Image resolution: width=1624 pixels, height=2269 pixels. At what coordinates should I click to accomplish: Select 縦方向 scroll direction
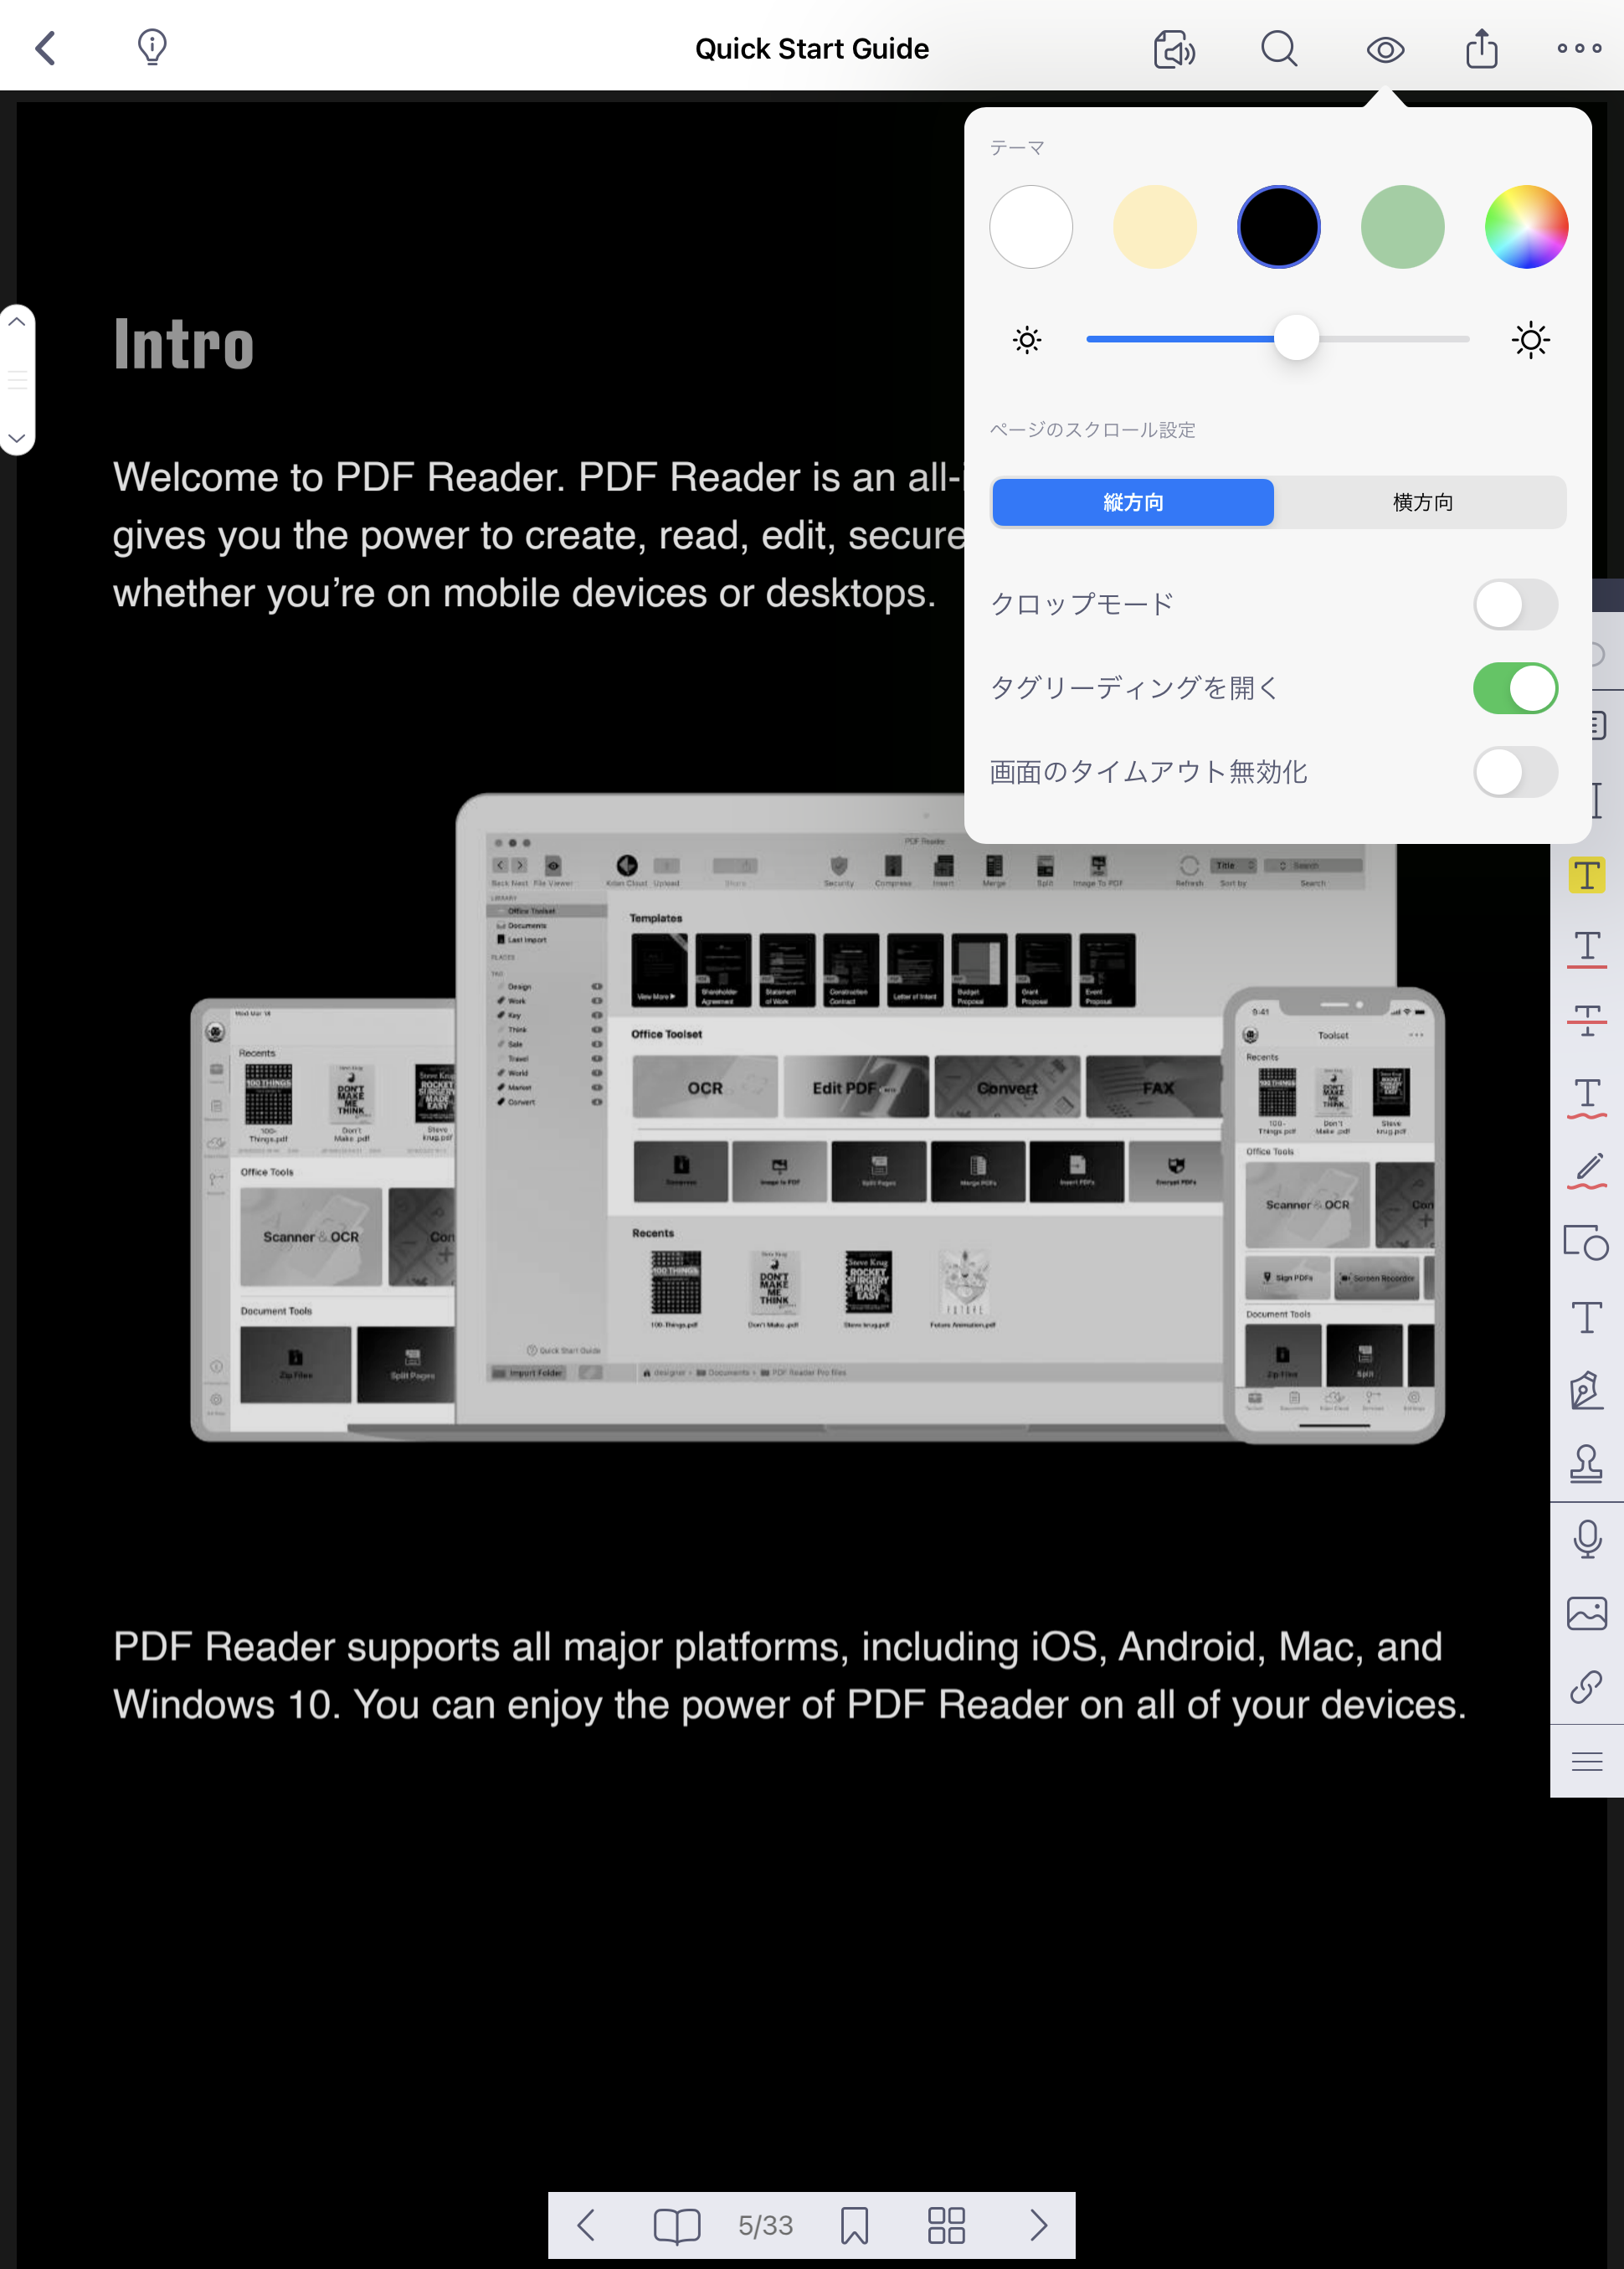tap(1133, 502)
